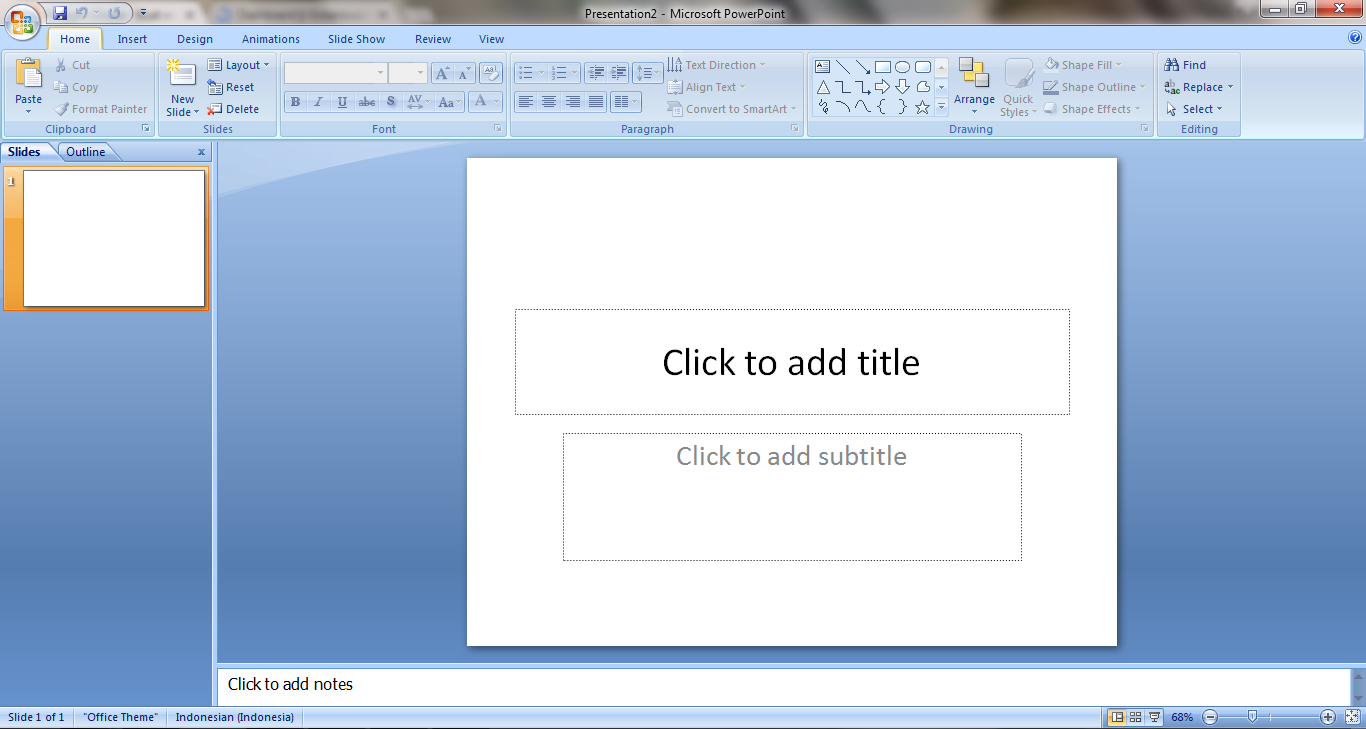Screen dimensions: 1366x729
Task: Expand the shapes gallery More arrow
Action: click(941, 107)
